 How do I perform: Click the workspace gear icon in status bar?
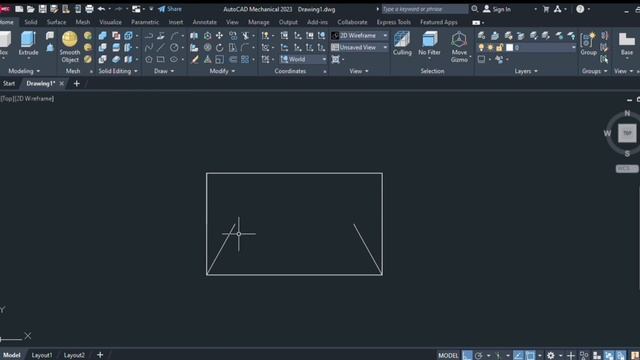(551, 356)
